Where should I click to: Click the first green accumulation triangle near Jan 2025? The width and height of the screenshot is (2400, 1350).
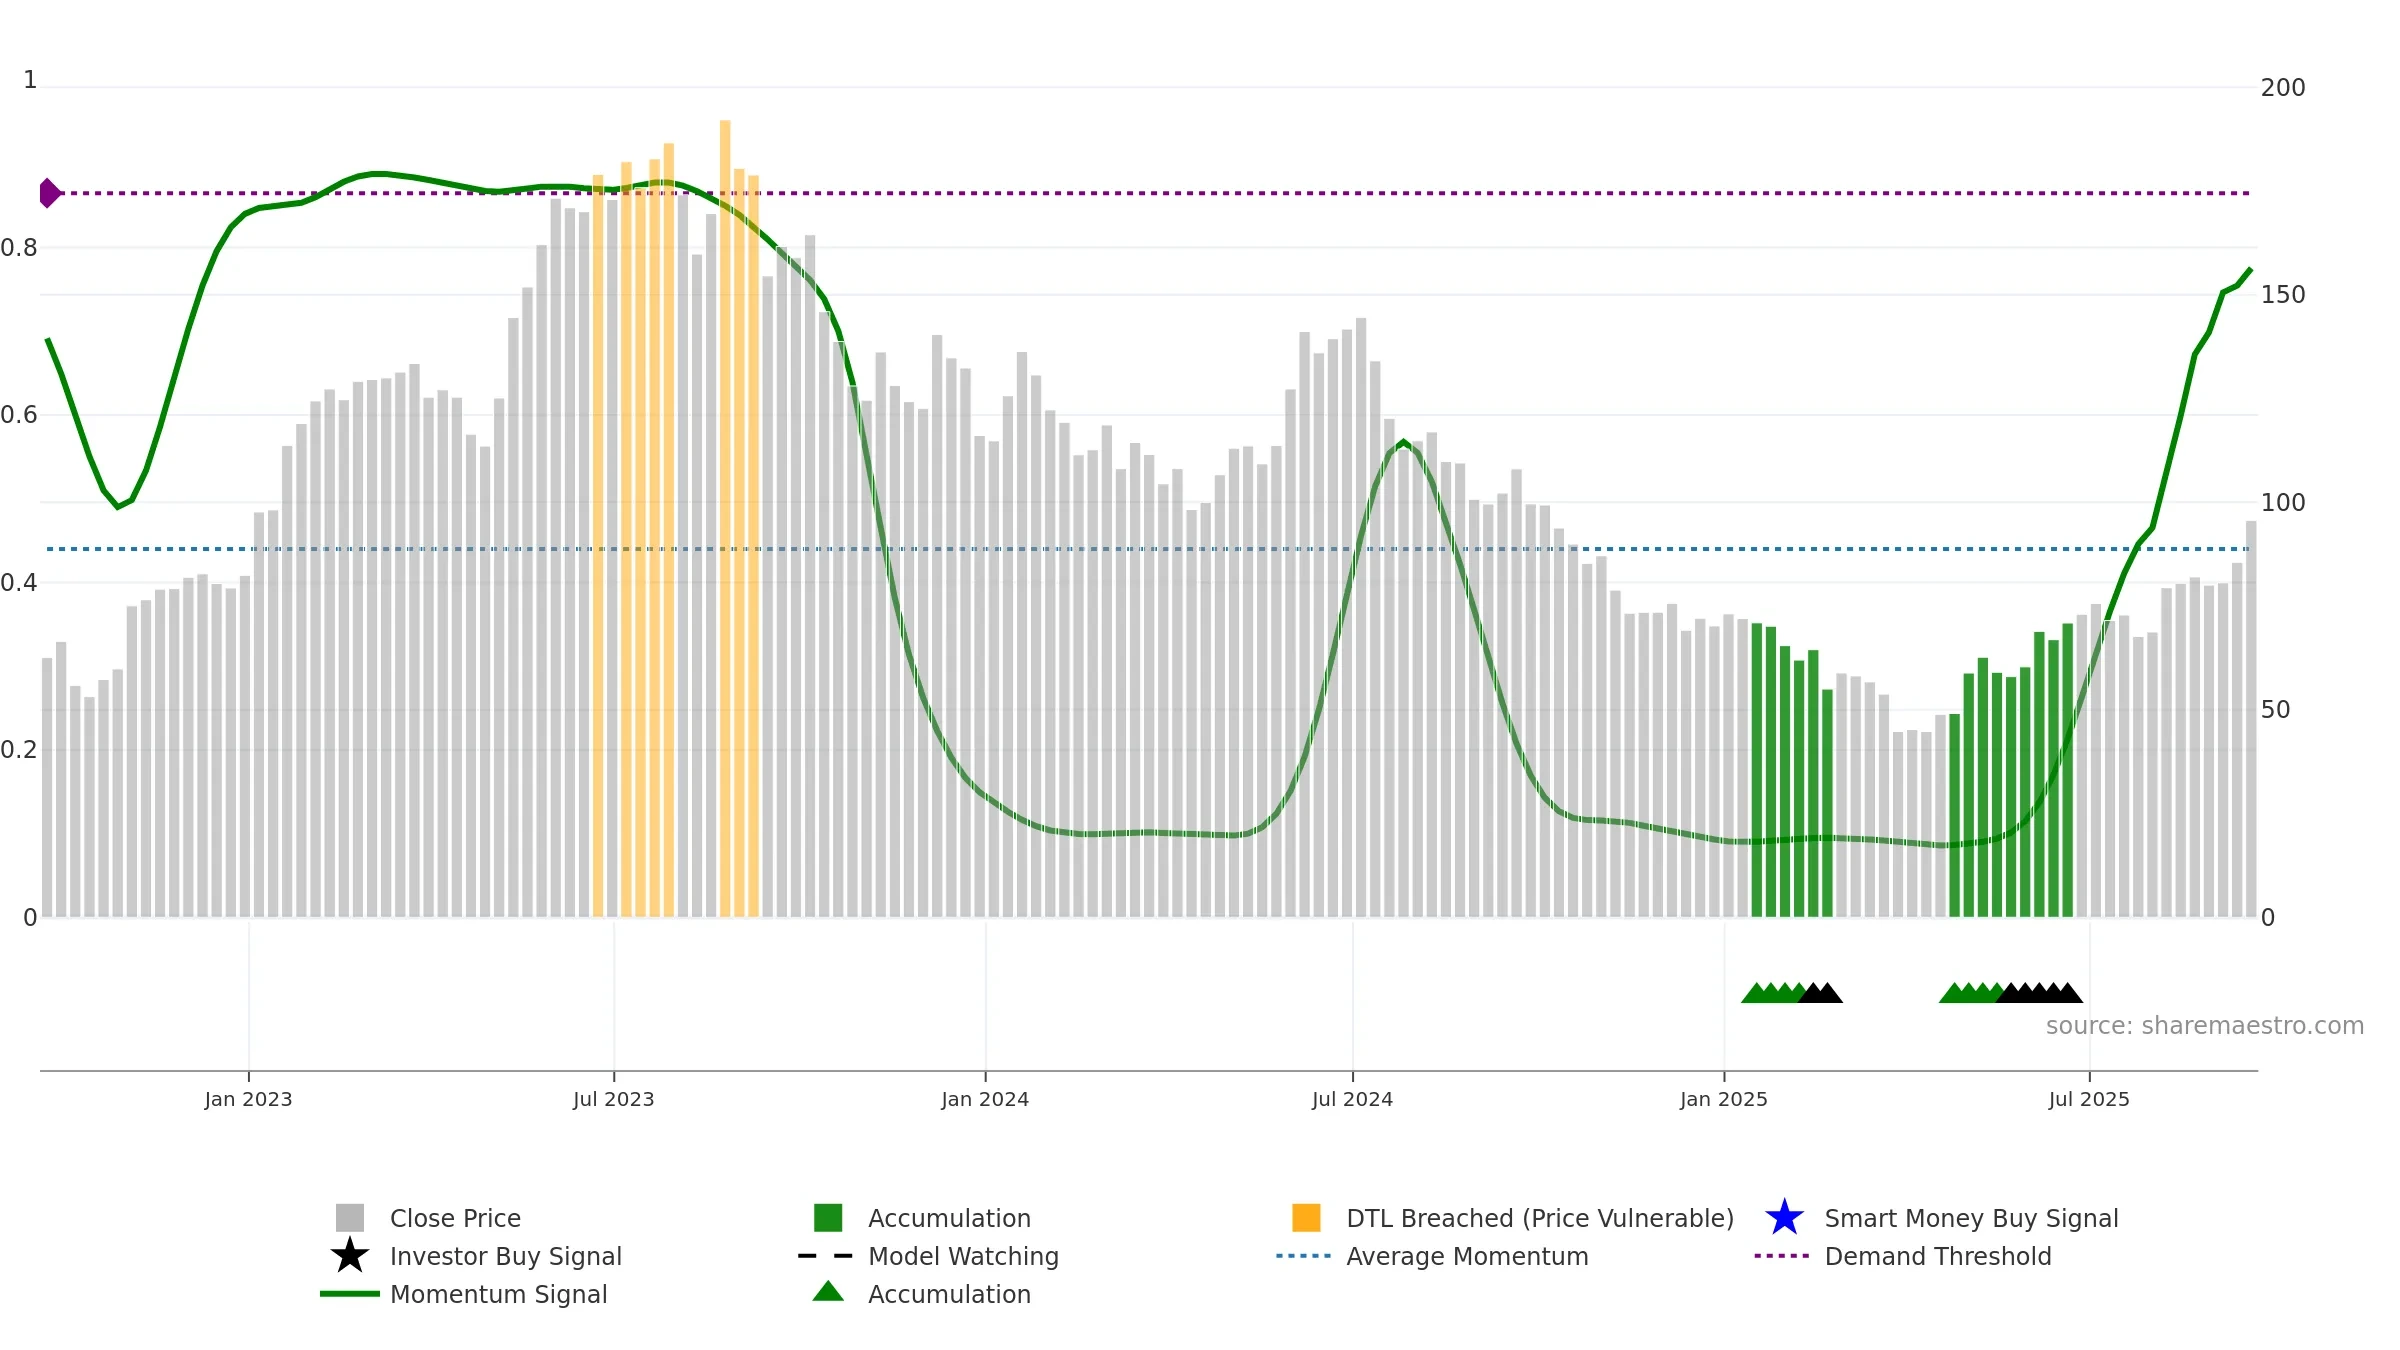pos(1755,993)
